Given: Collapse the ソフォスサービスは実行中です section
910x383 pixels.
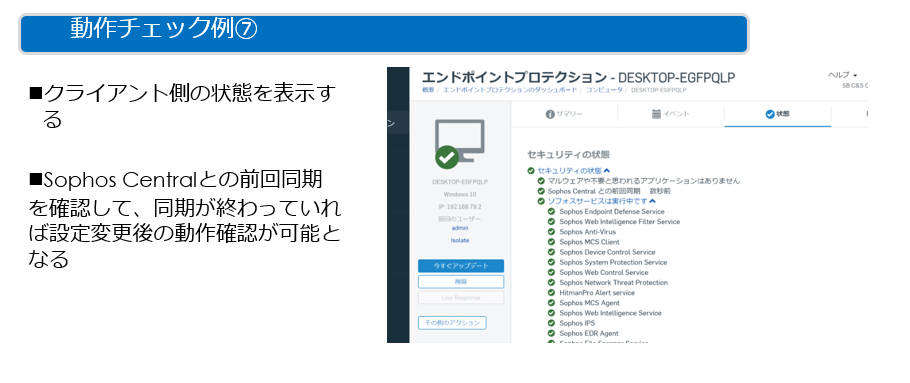Looking at the screenshot, I should [652, 201].
